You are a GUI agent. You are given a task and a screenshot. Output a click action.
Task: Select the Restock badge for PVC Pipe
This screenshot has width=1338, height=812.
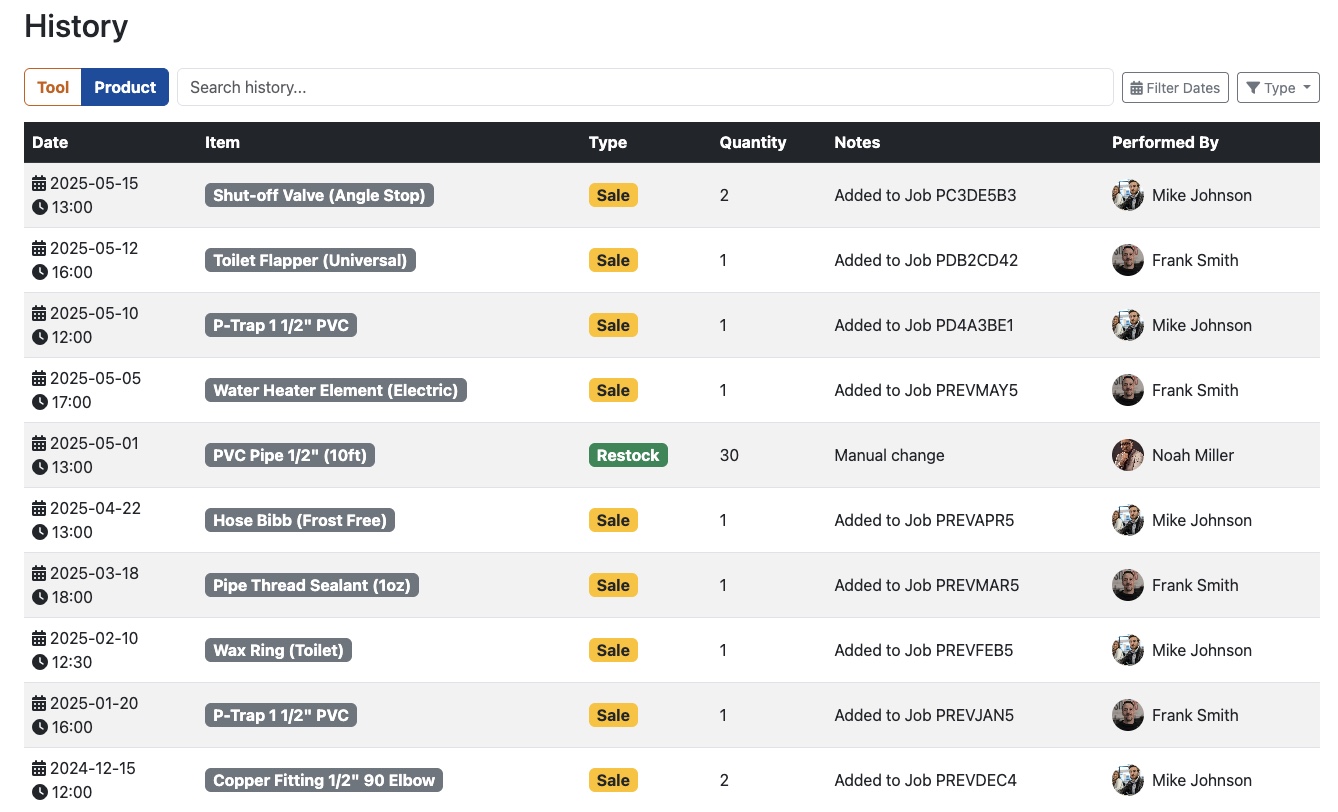628,455
